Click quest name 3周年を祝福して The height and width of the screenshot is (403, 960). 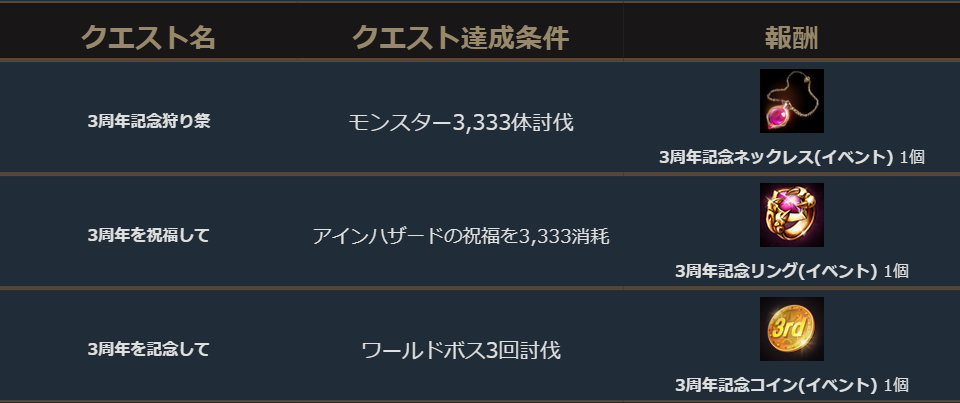[148, 235]
